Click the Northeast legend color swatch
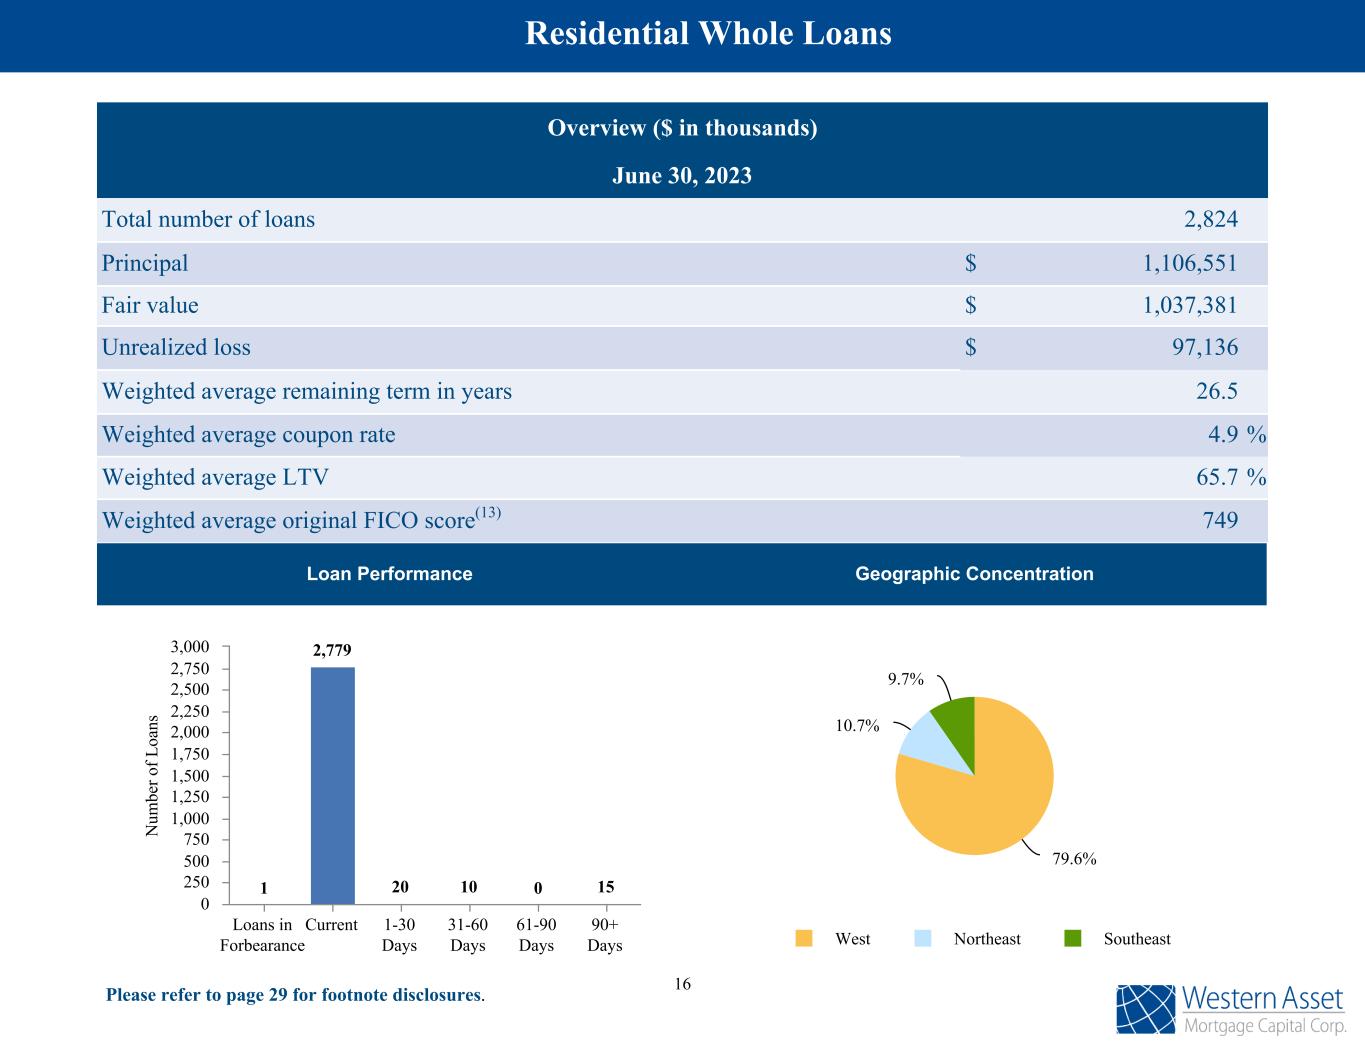The height and width of the screenshot is (1055, 1365). click(922, 939)
